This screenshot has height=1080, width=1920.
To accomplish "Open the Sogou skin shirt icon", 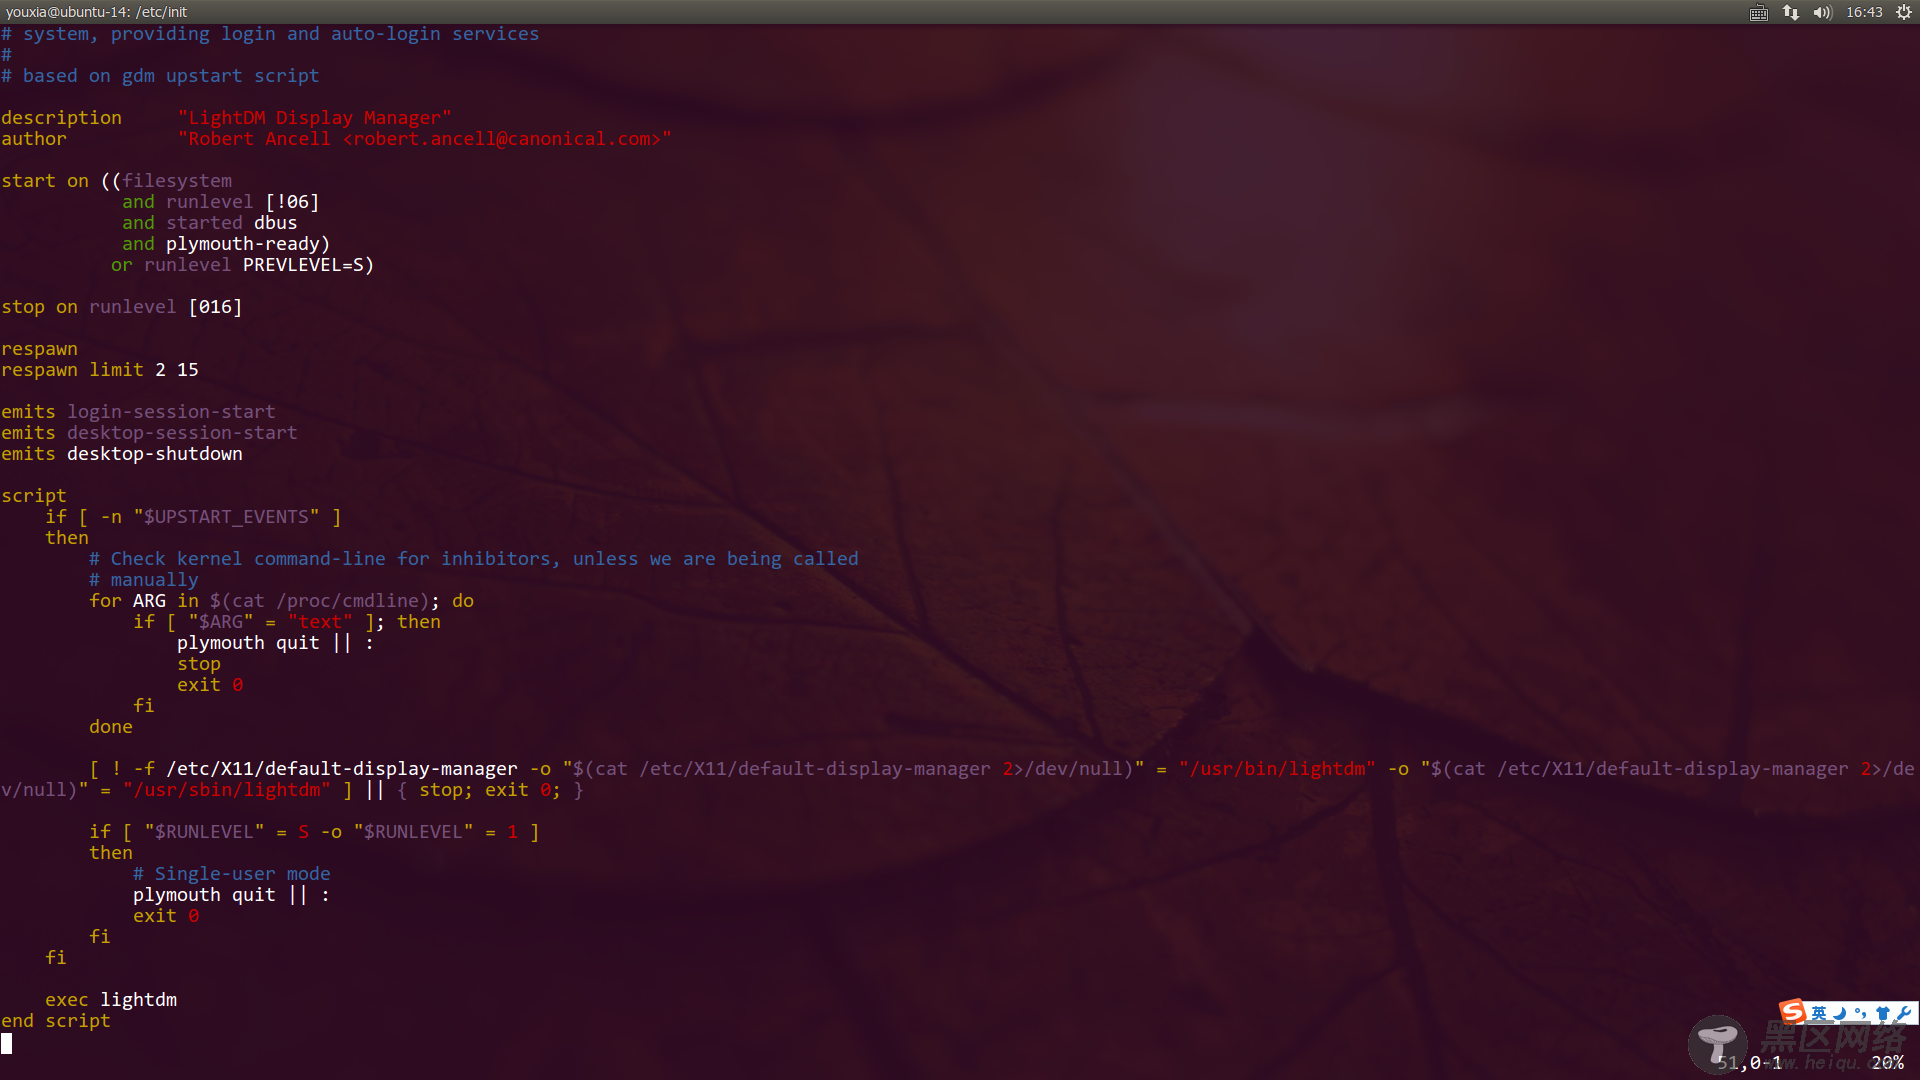I will (x=1883, y=1013).
